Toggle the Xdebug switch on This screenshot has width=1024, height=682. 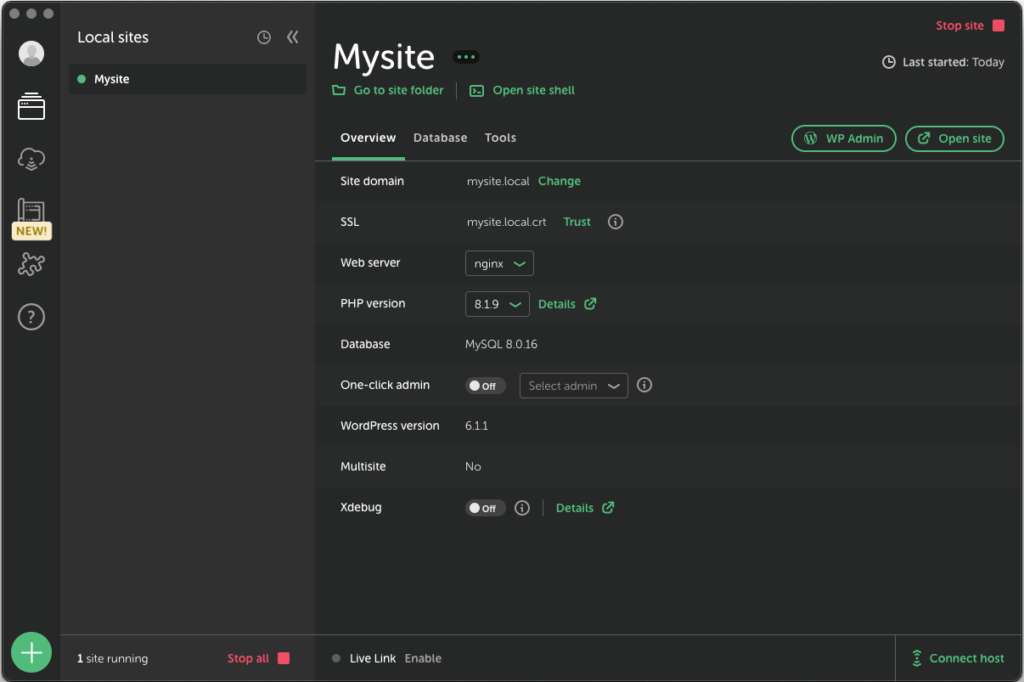[485, 508]
